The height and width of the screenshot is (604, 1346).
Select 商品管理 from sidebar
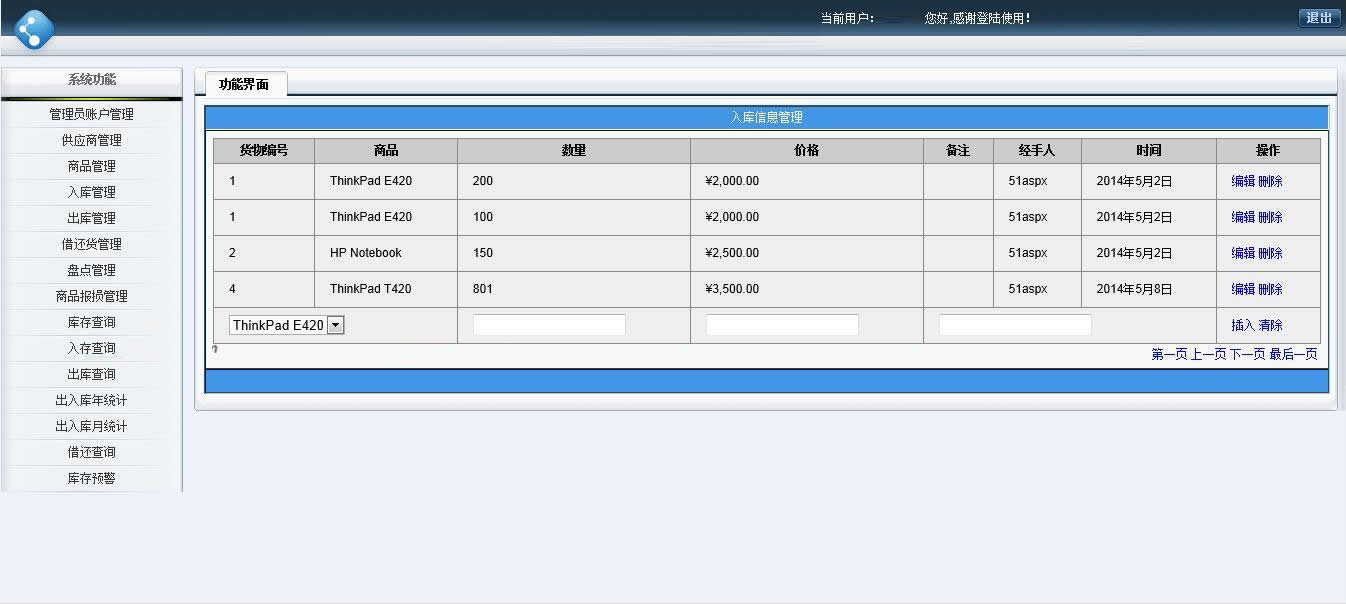91,166
